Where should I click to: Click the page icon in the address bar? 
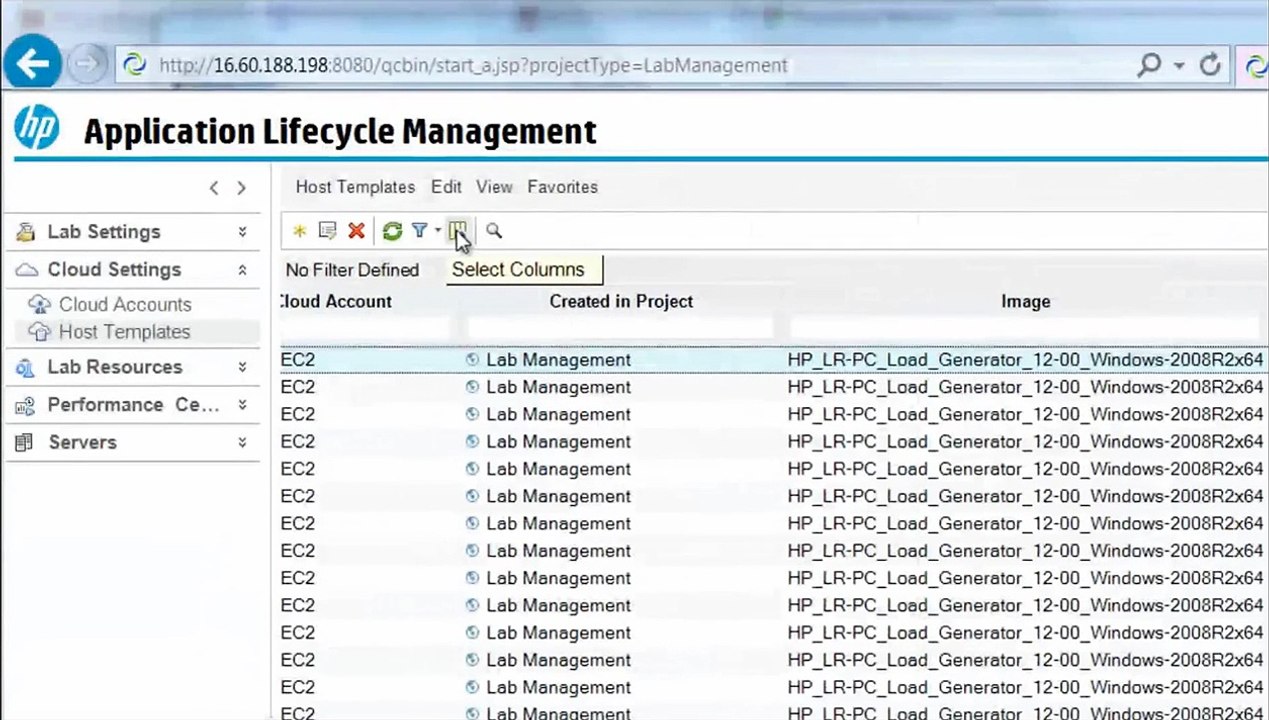135,65
